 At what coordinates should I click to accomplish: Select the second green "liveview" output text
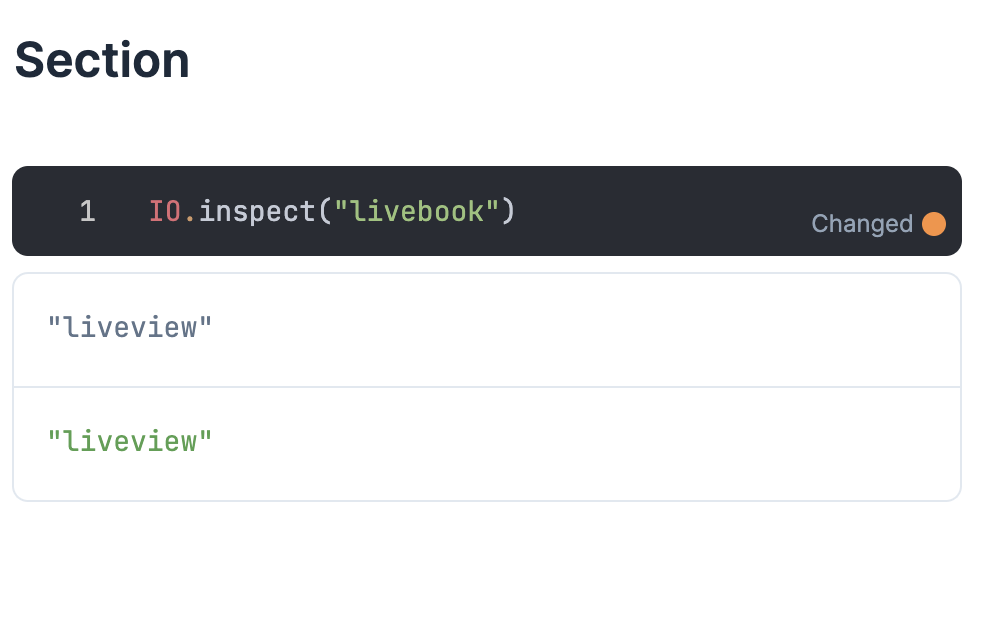pyautogui.click(x=131, y=440)
